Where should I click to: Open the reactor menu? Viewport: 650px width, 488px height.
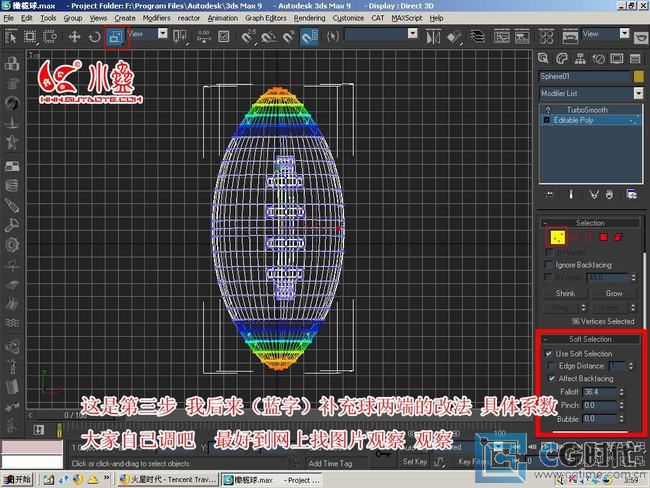point(189,18)
